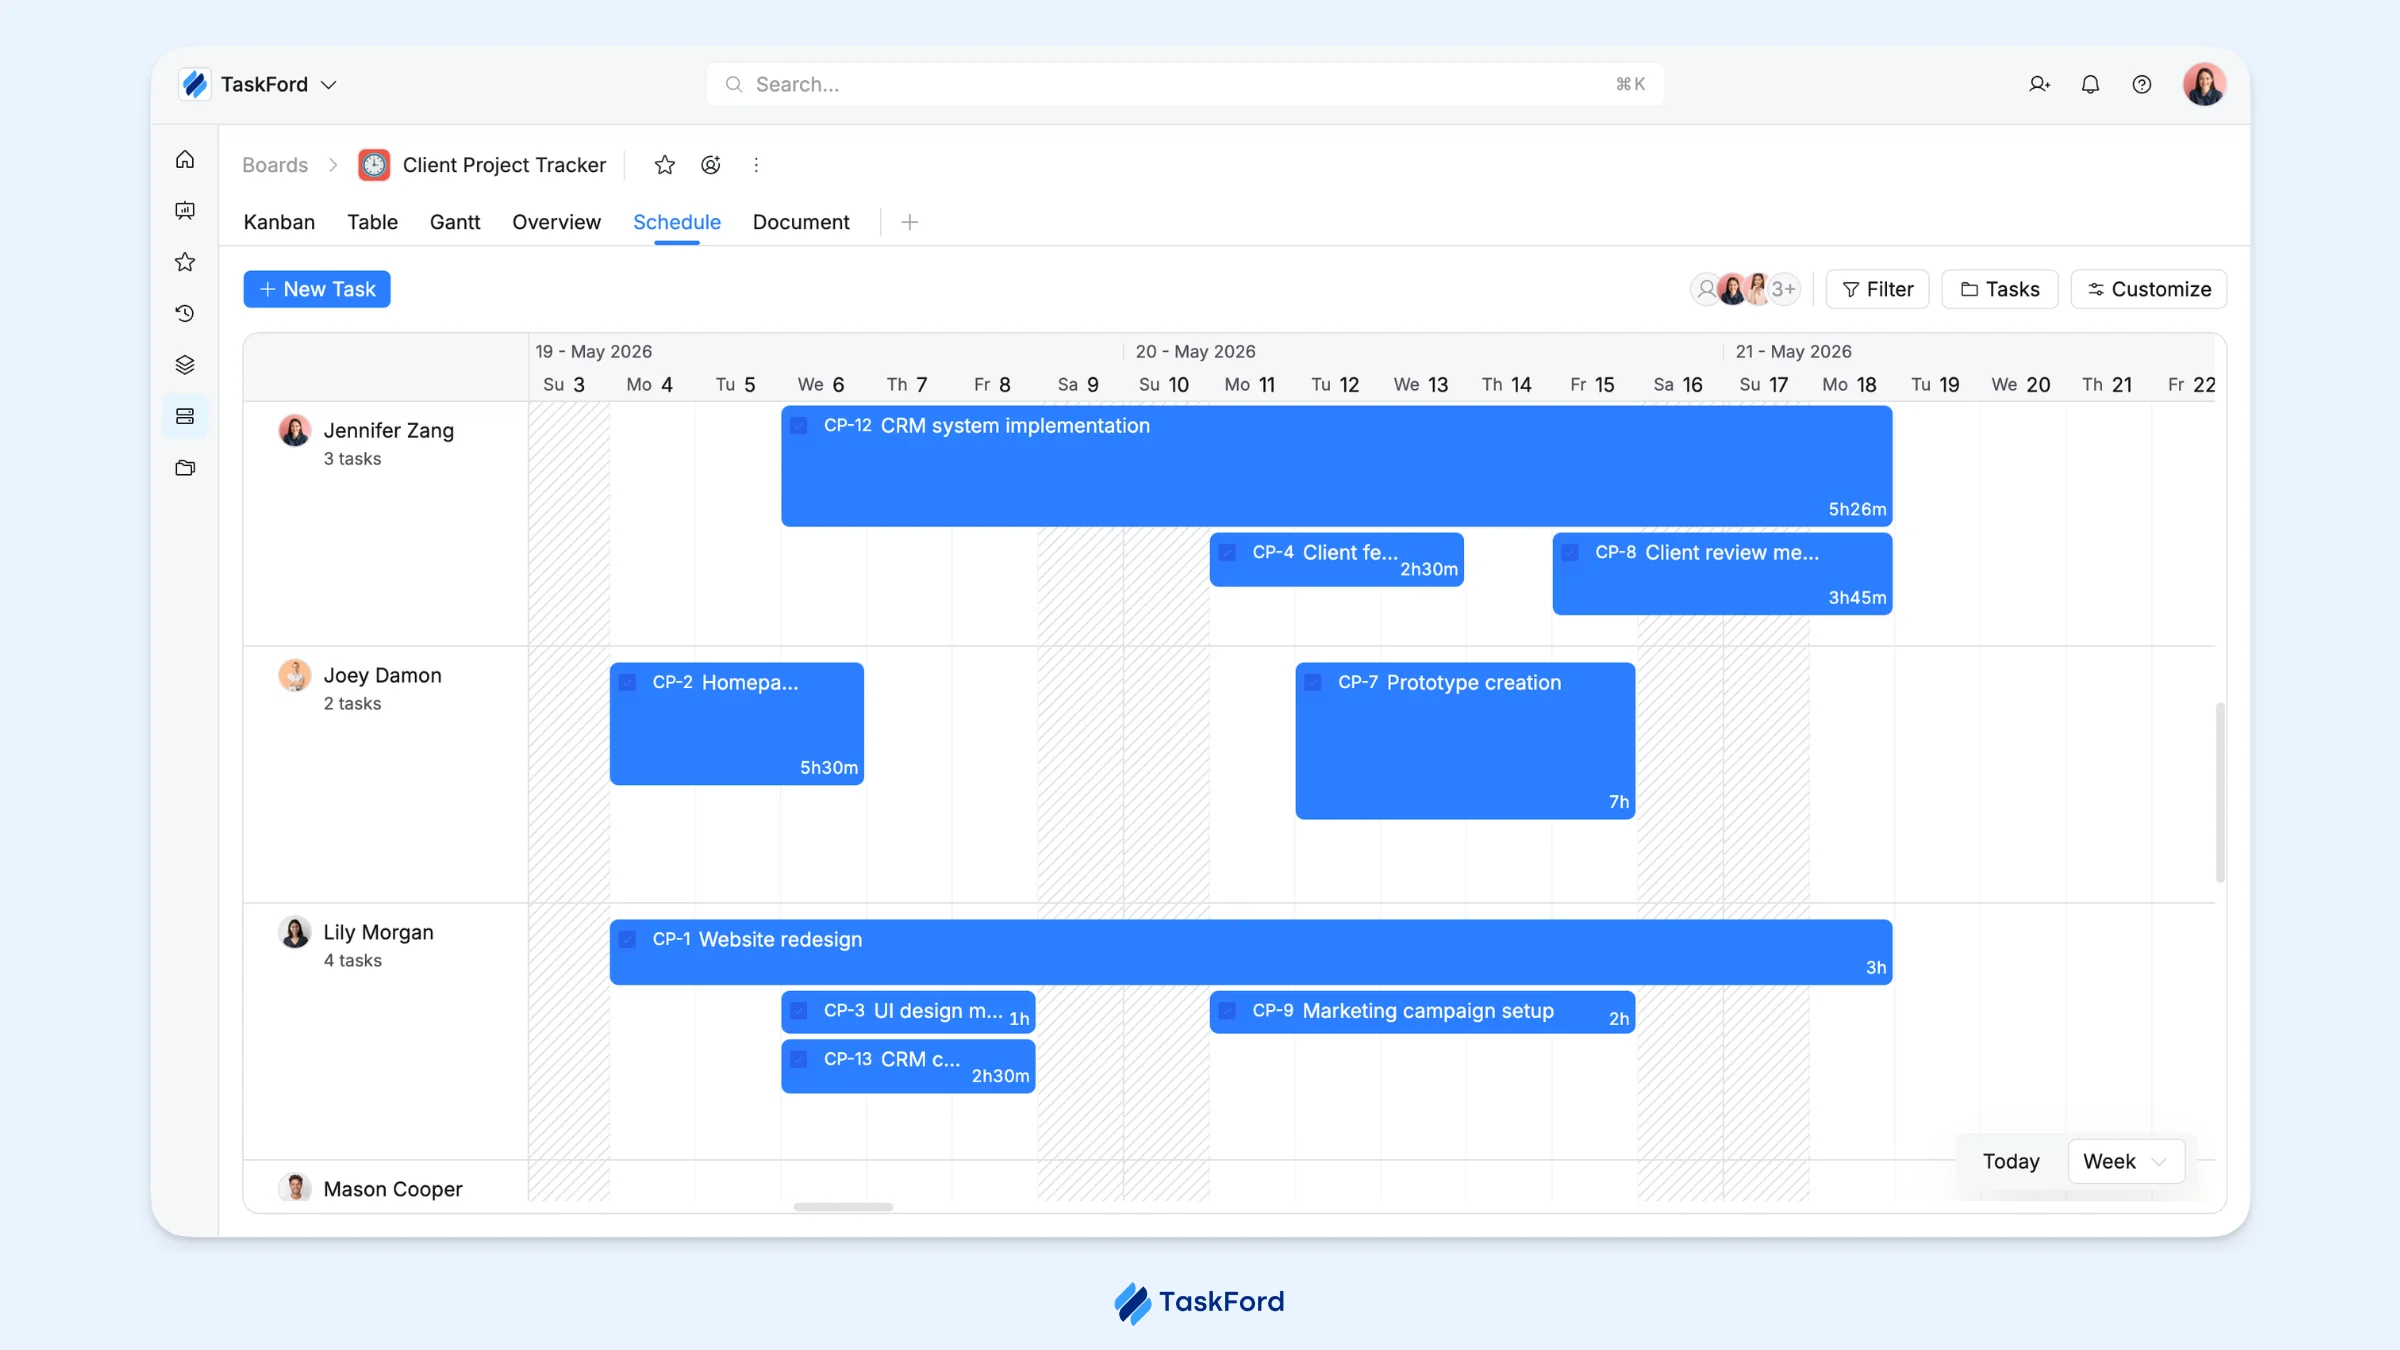The width and height of the screenshot is (2400, 1350).
Task: Jump to Today in schedule
Action: (x=2011, y=1161)
